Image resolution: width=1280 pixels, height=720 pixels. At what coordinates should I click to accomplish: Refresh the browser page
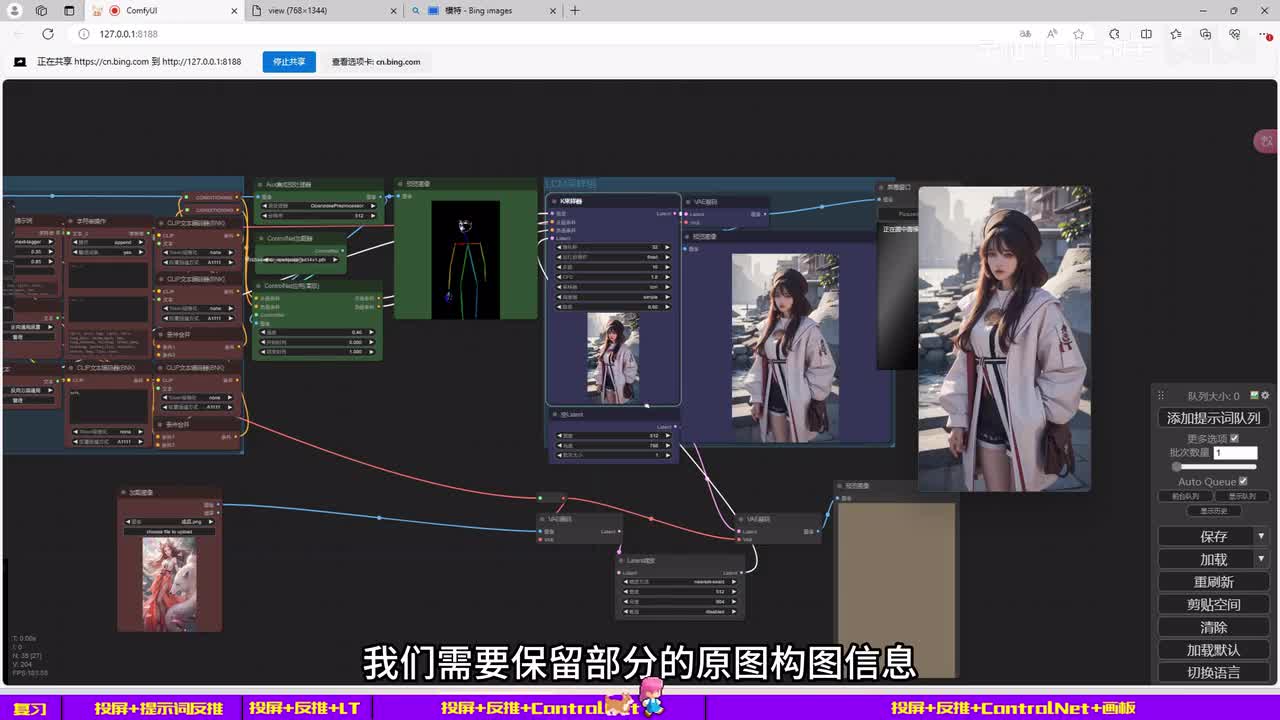click(x=47, y=34)
